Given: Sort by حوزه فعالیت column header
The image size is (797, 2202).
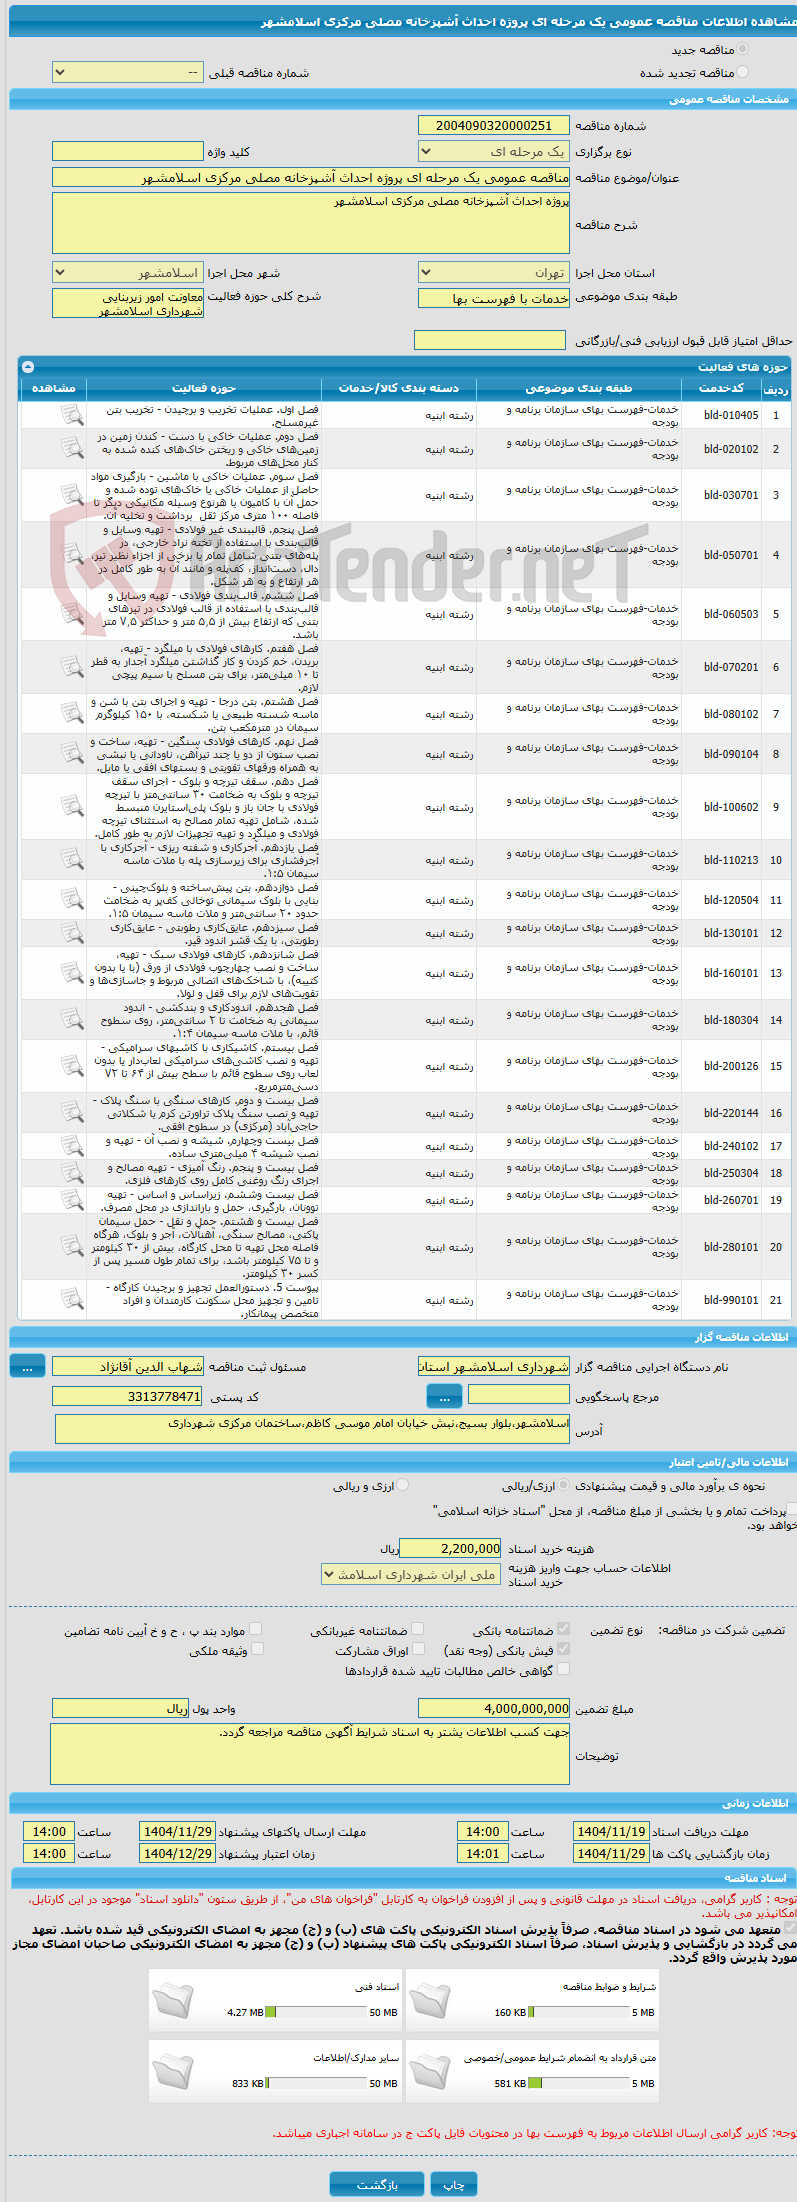Looking at the screenshot, I should pyautogui.click(x=204, y=388).
